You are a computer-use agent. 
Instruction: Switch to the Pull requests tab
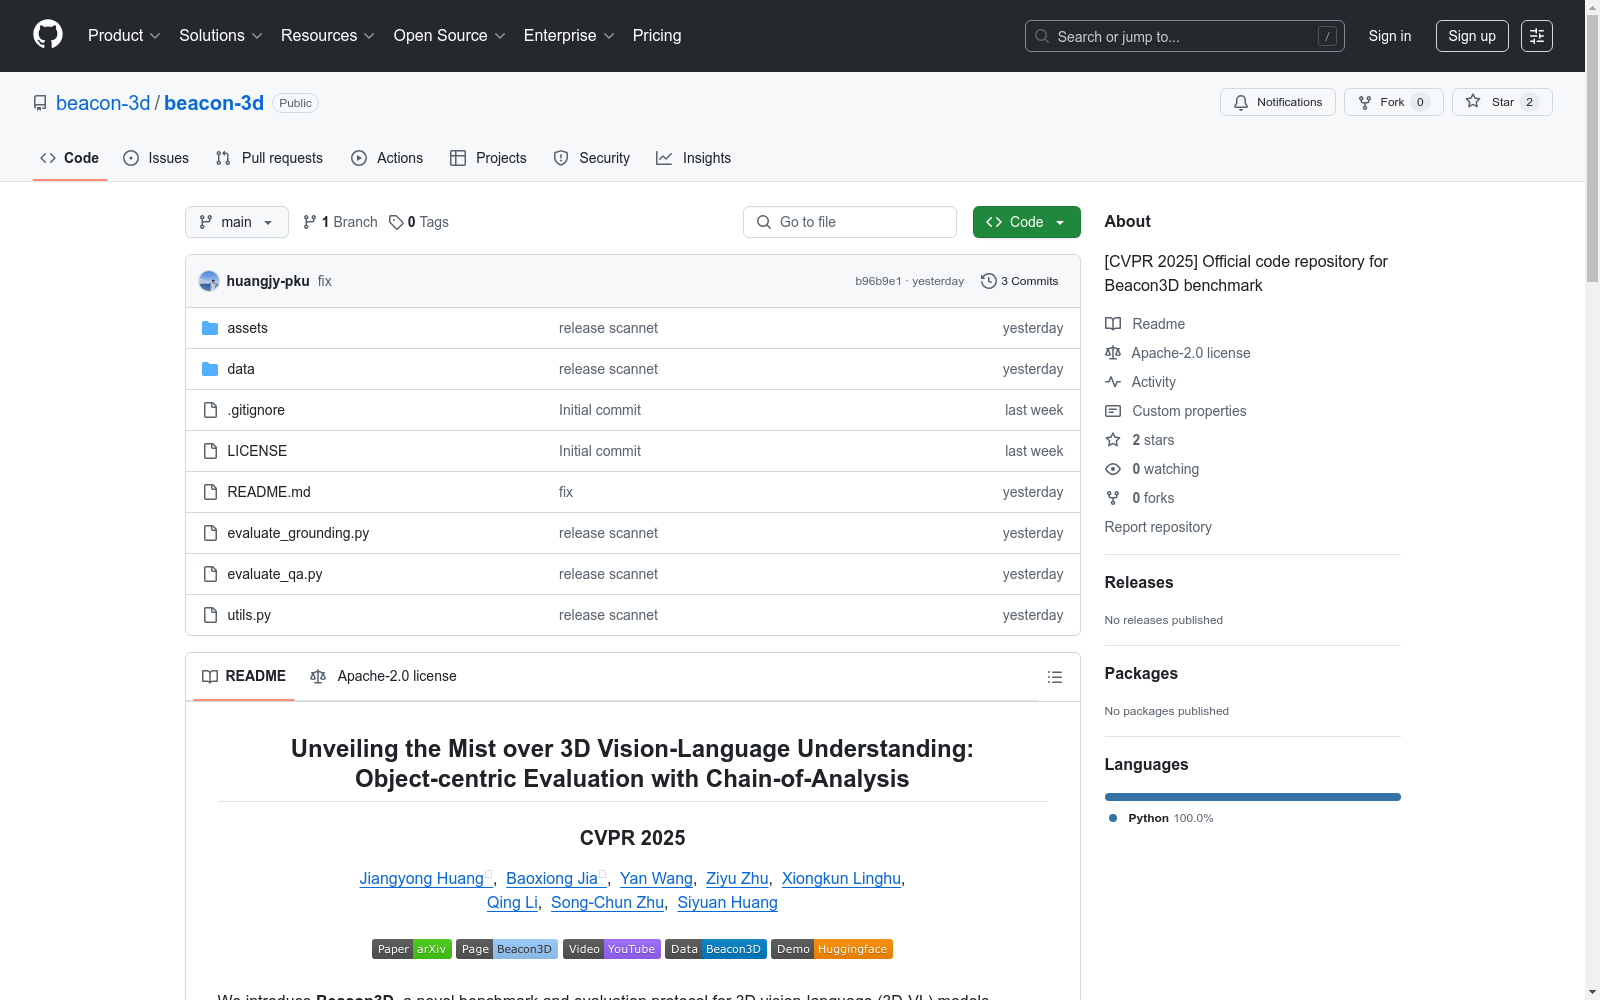click(x=269, y=158)
